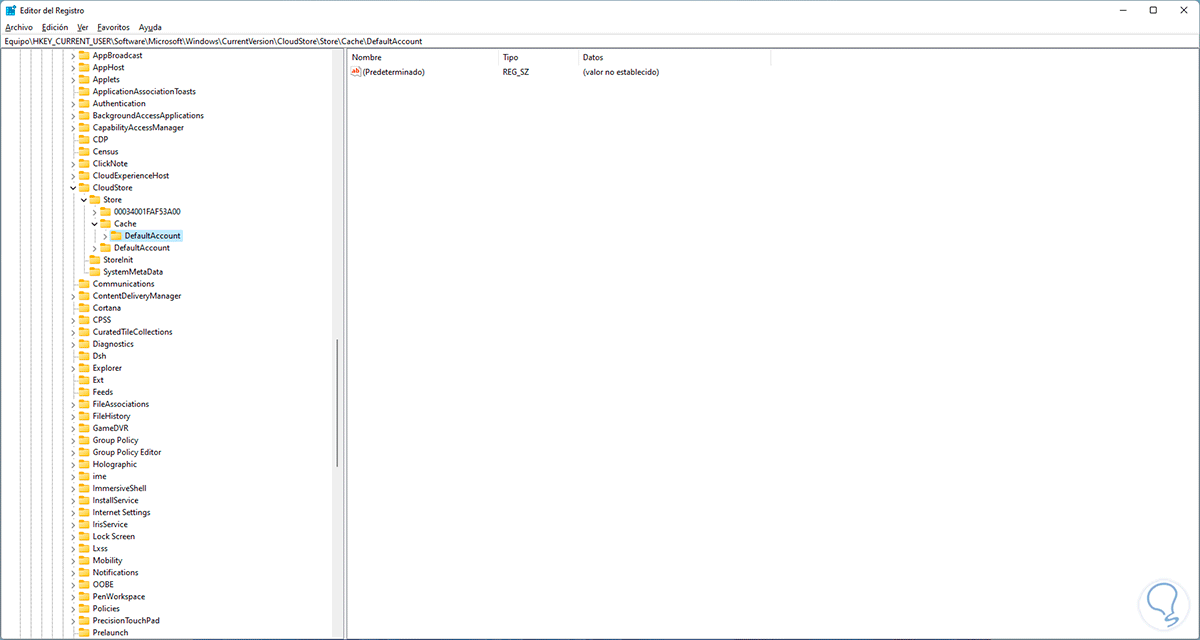Viewport: 1200px width, 640px height.
Task: Select the Communications folder icon
Action: pyautogui.click(x=84, y=283)
